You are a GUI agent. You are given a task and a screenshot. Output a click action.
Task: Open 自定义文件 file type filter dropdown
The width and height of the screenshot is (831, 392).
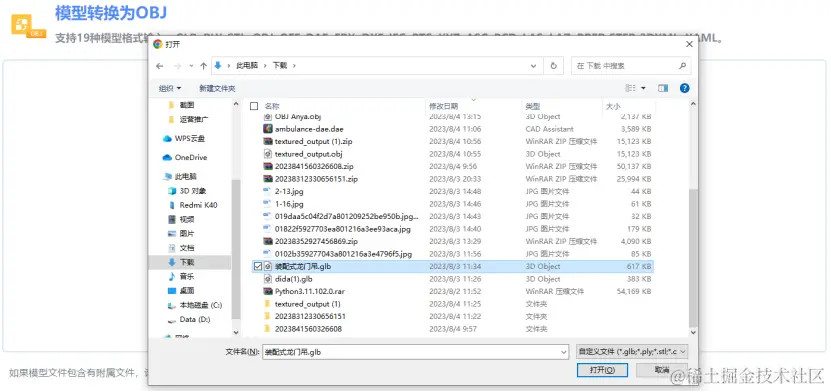[632, 351]
